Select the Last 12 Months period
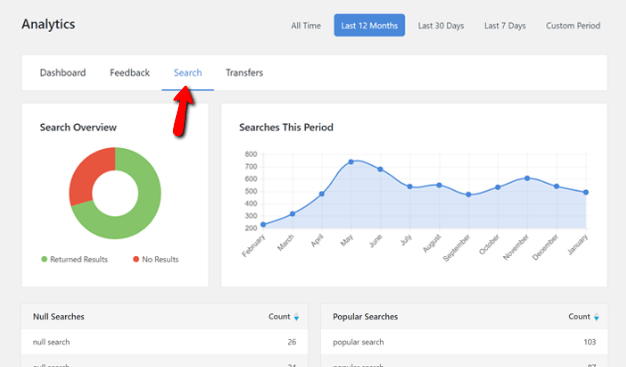Screen dimensions: 626x367 click(369, 25)
